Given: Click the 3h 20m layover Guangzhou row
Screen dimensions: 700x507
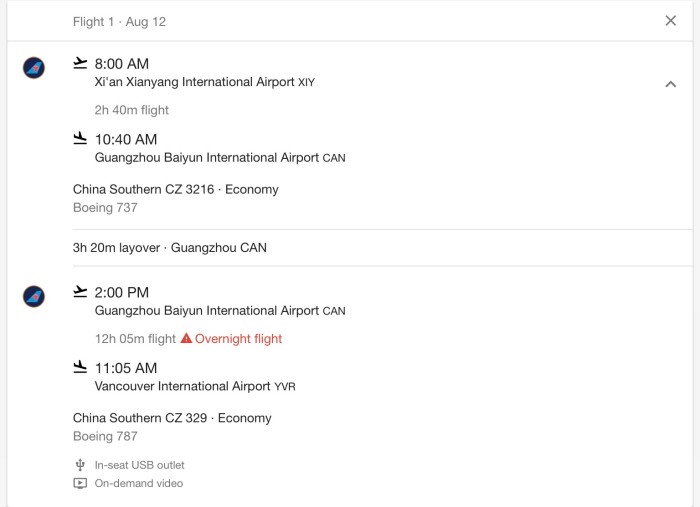Looking at the screenshot, I should click(x=383, y=248).
